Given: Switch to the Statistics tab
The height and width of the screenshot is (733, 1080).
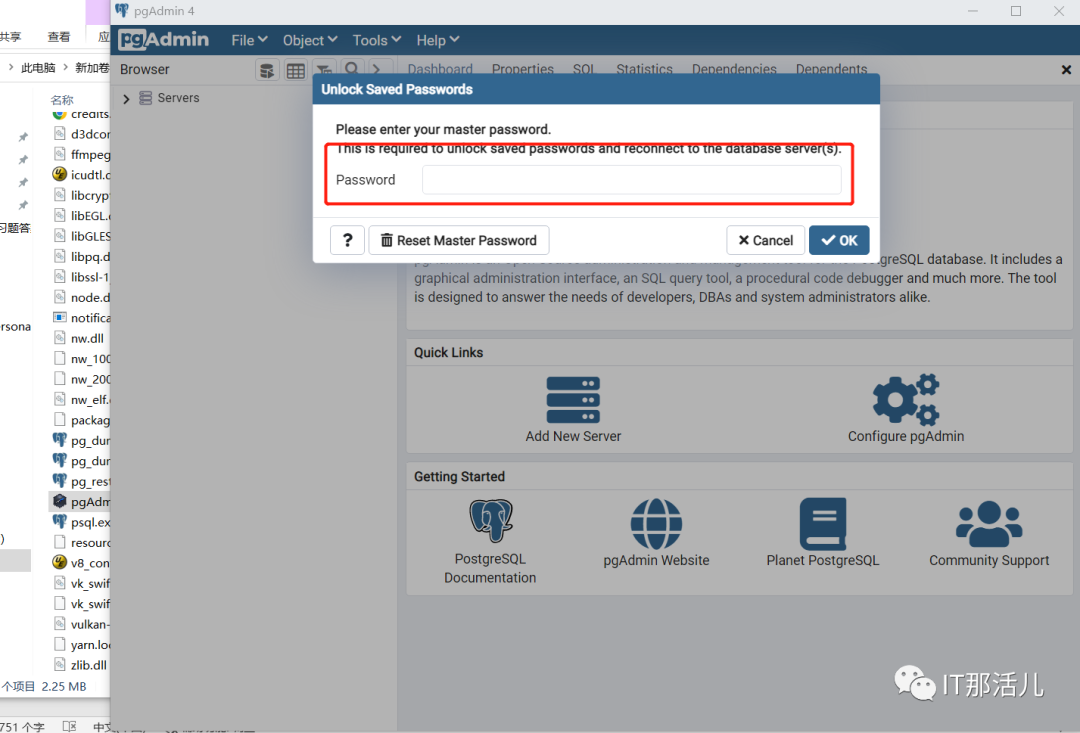Looking at the screenshot, I should point(644,69).
